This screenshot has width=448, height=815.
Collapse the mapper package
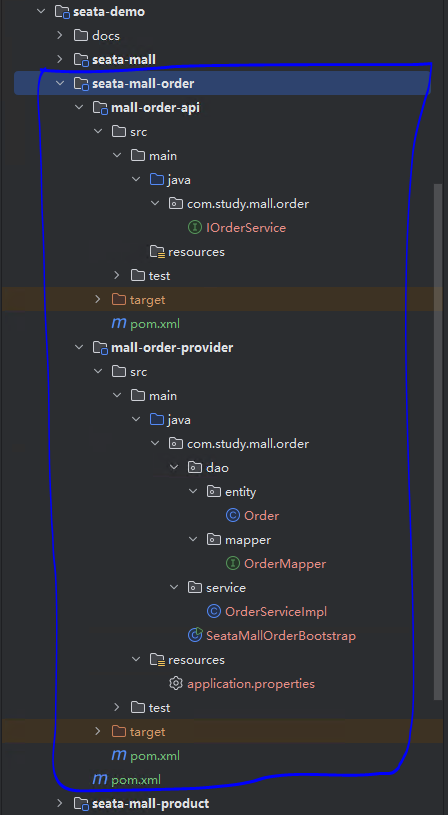click(x=193, y=540)
